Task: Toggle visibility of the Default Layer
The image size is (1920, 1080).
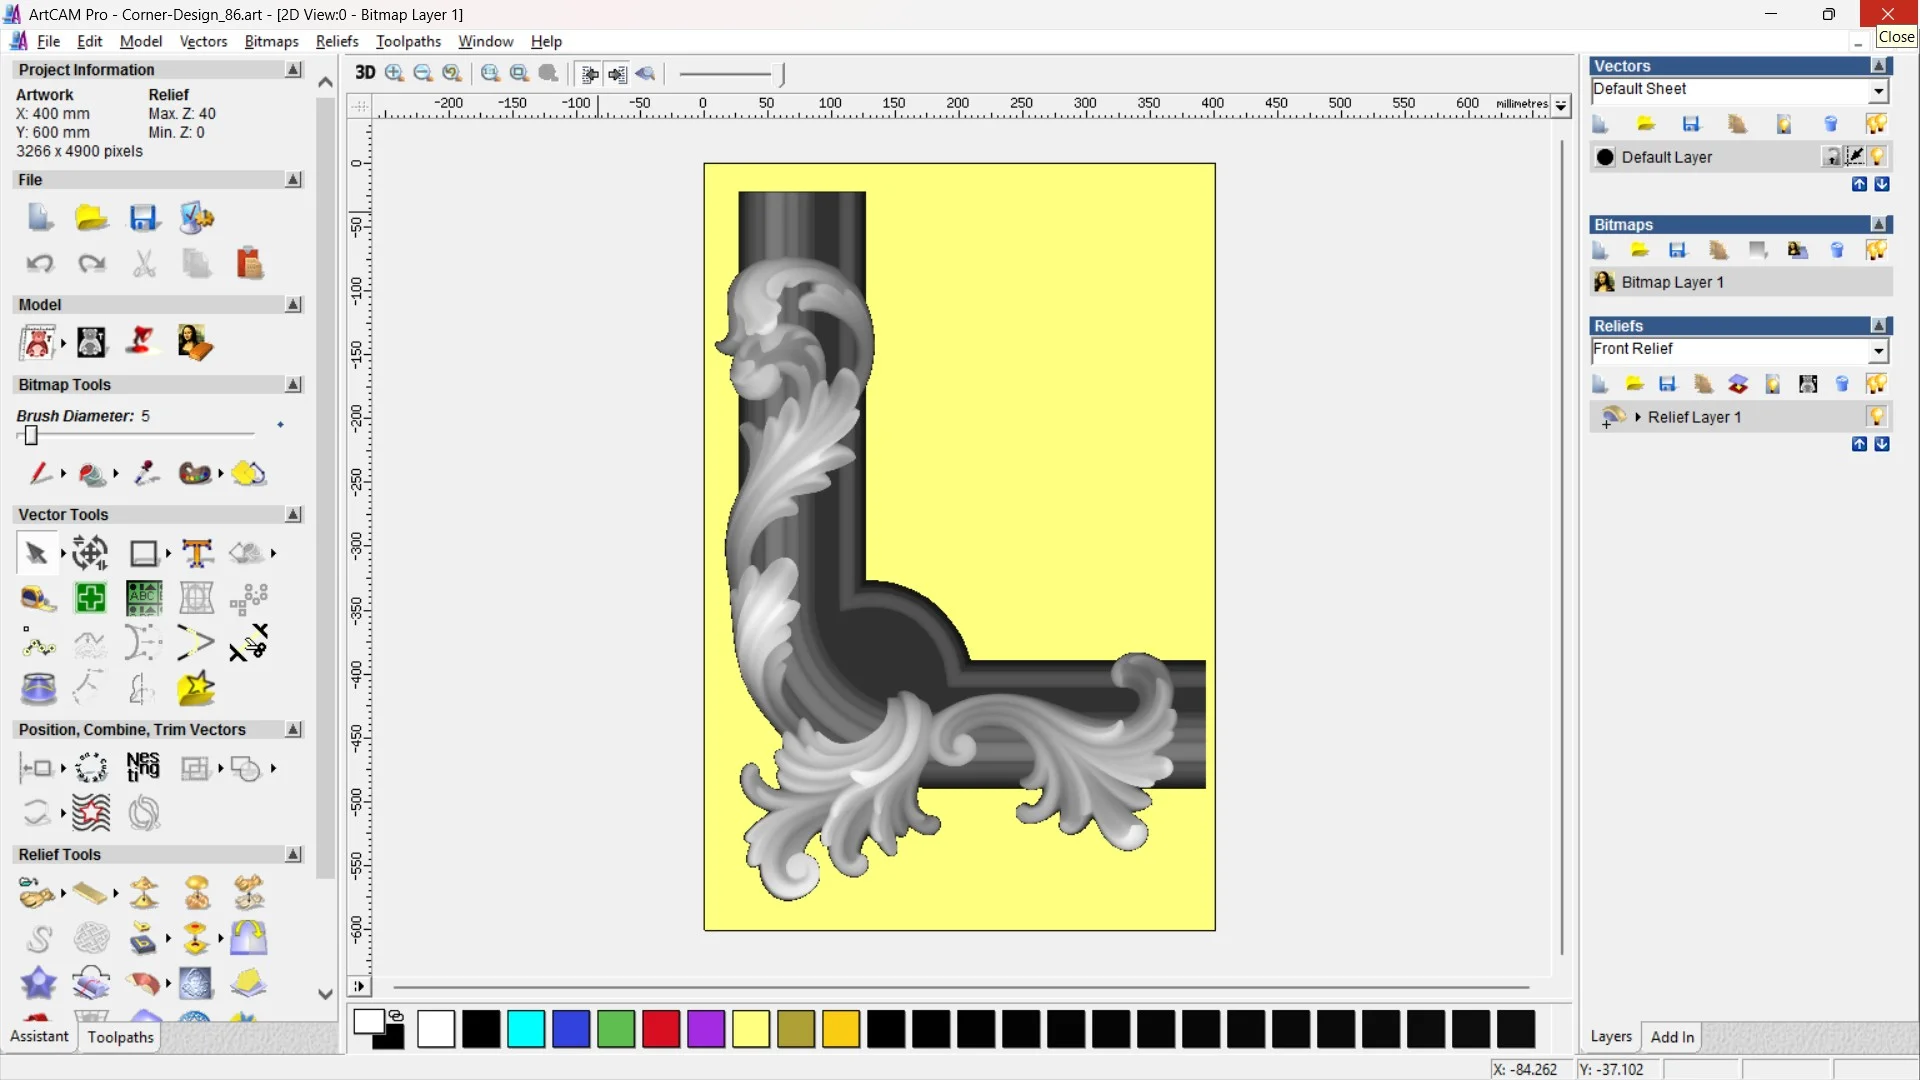Action: [1878, 156]
